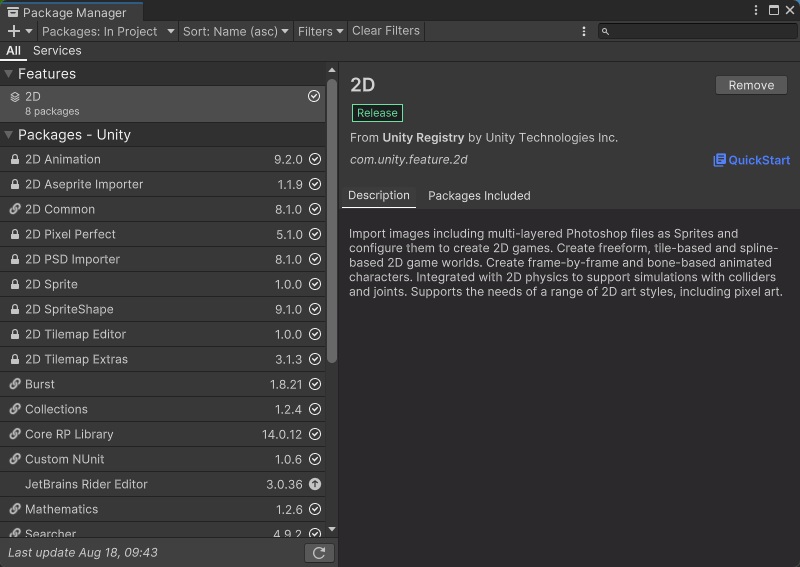Click the magnifier icon in the search field
The height and width of the screenshot is (567, 800).
tap(605, 32)
